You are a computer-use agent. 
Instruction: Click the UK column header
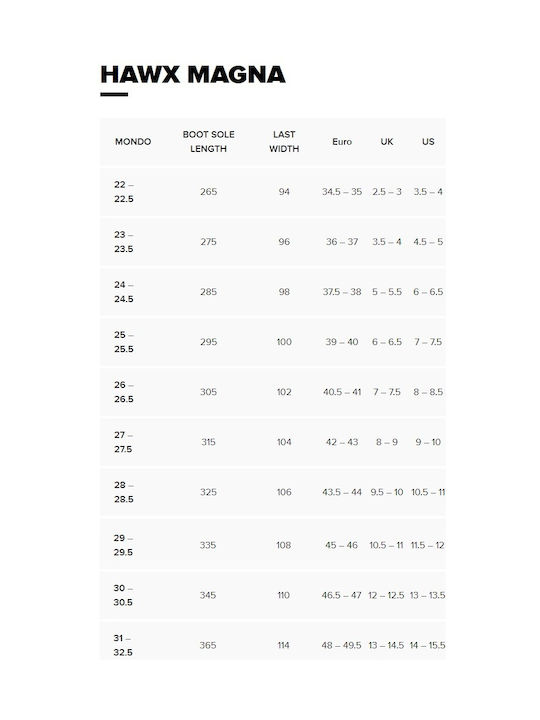[x=387, y=141]
